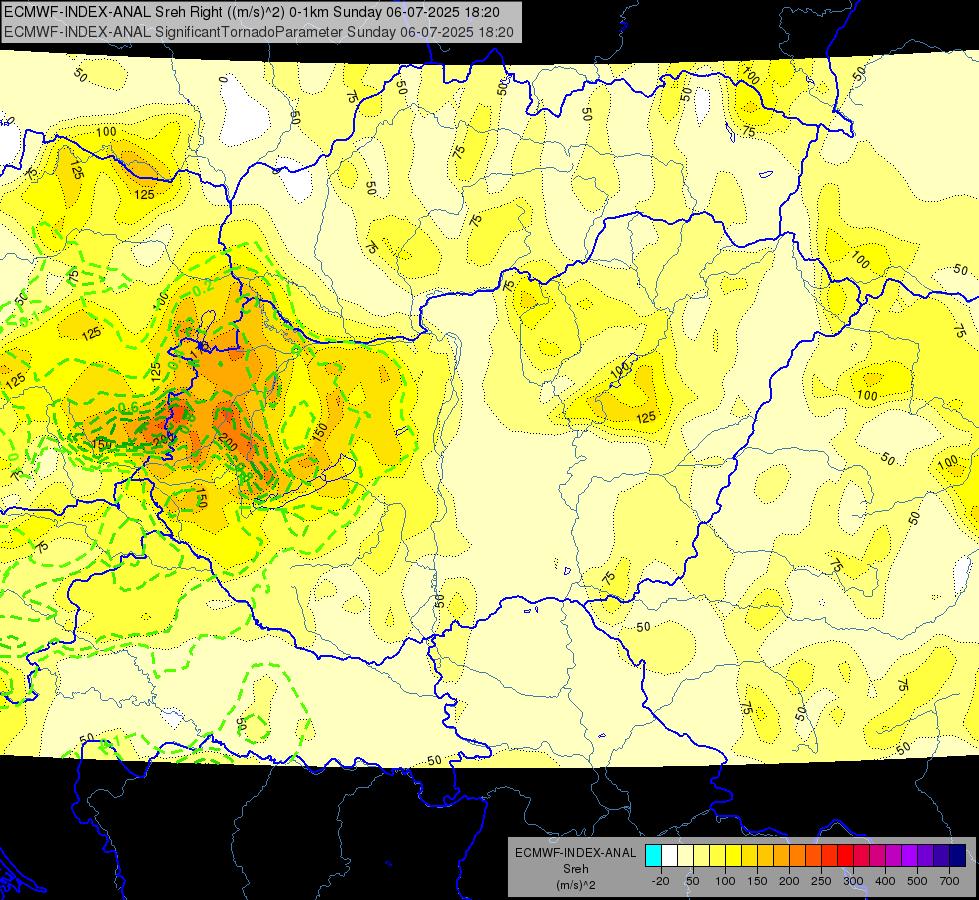
Task: Click the green 0.6 tornado parameter contour label
Action: pyautogui.click(x=128, y=408)
